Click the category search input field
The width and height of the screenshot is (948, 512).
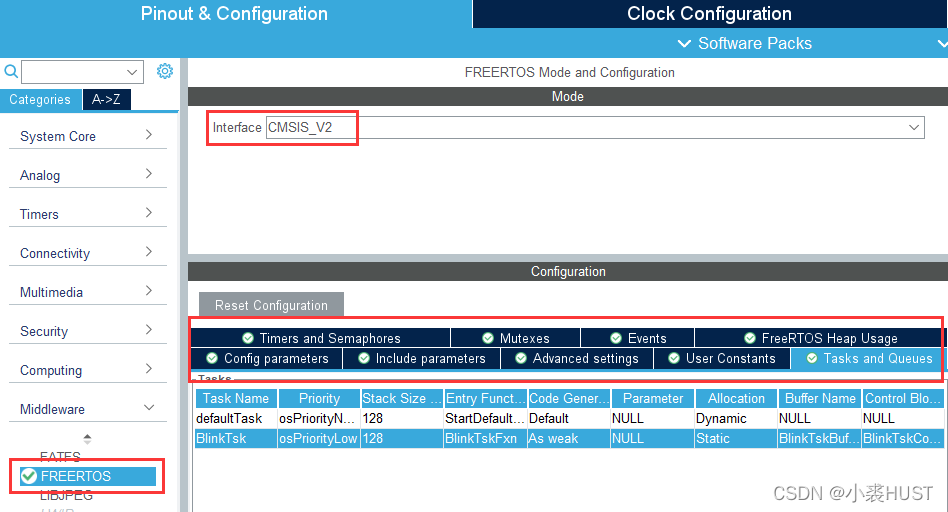coord(83,72)
